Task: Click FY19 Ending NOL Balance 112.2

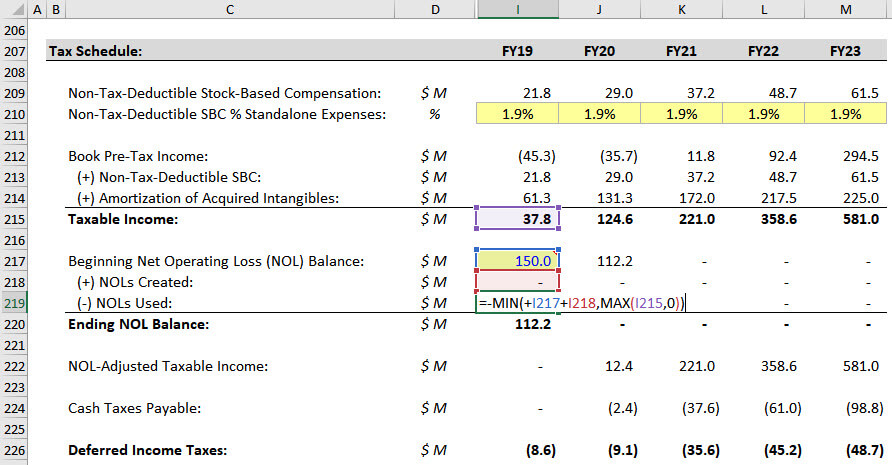Action: 532,324
